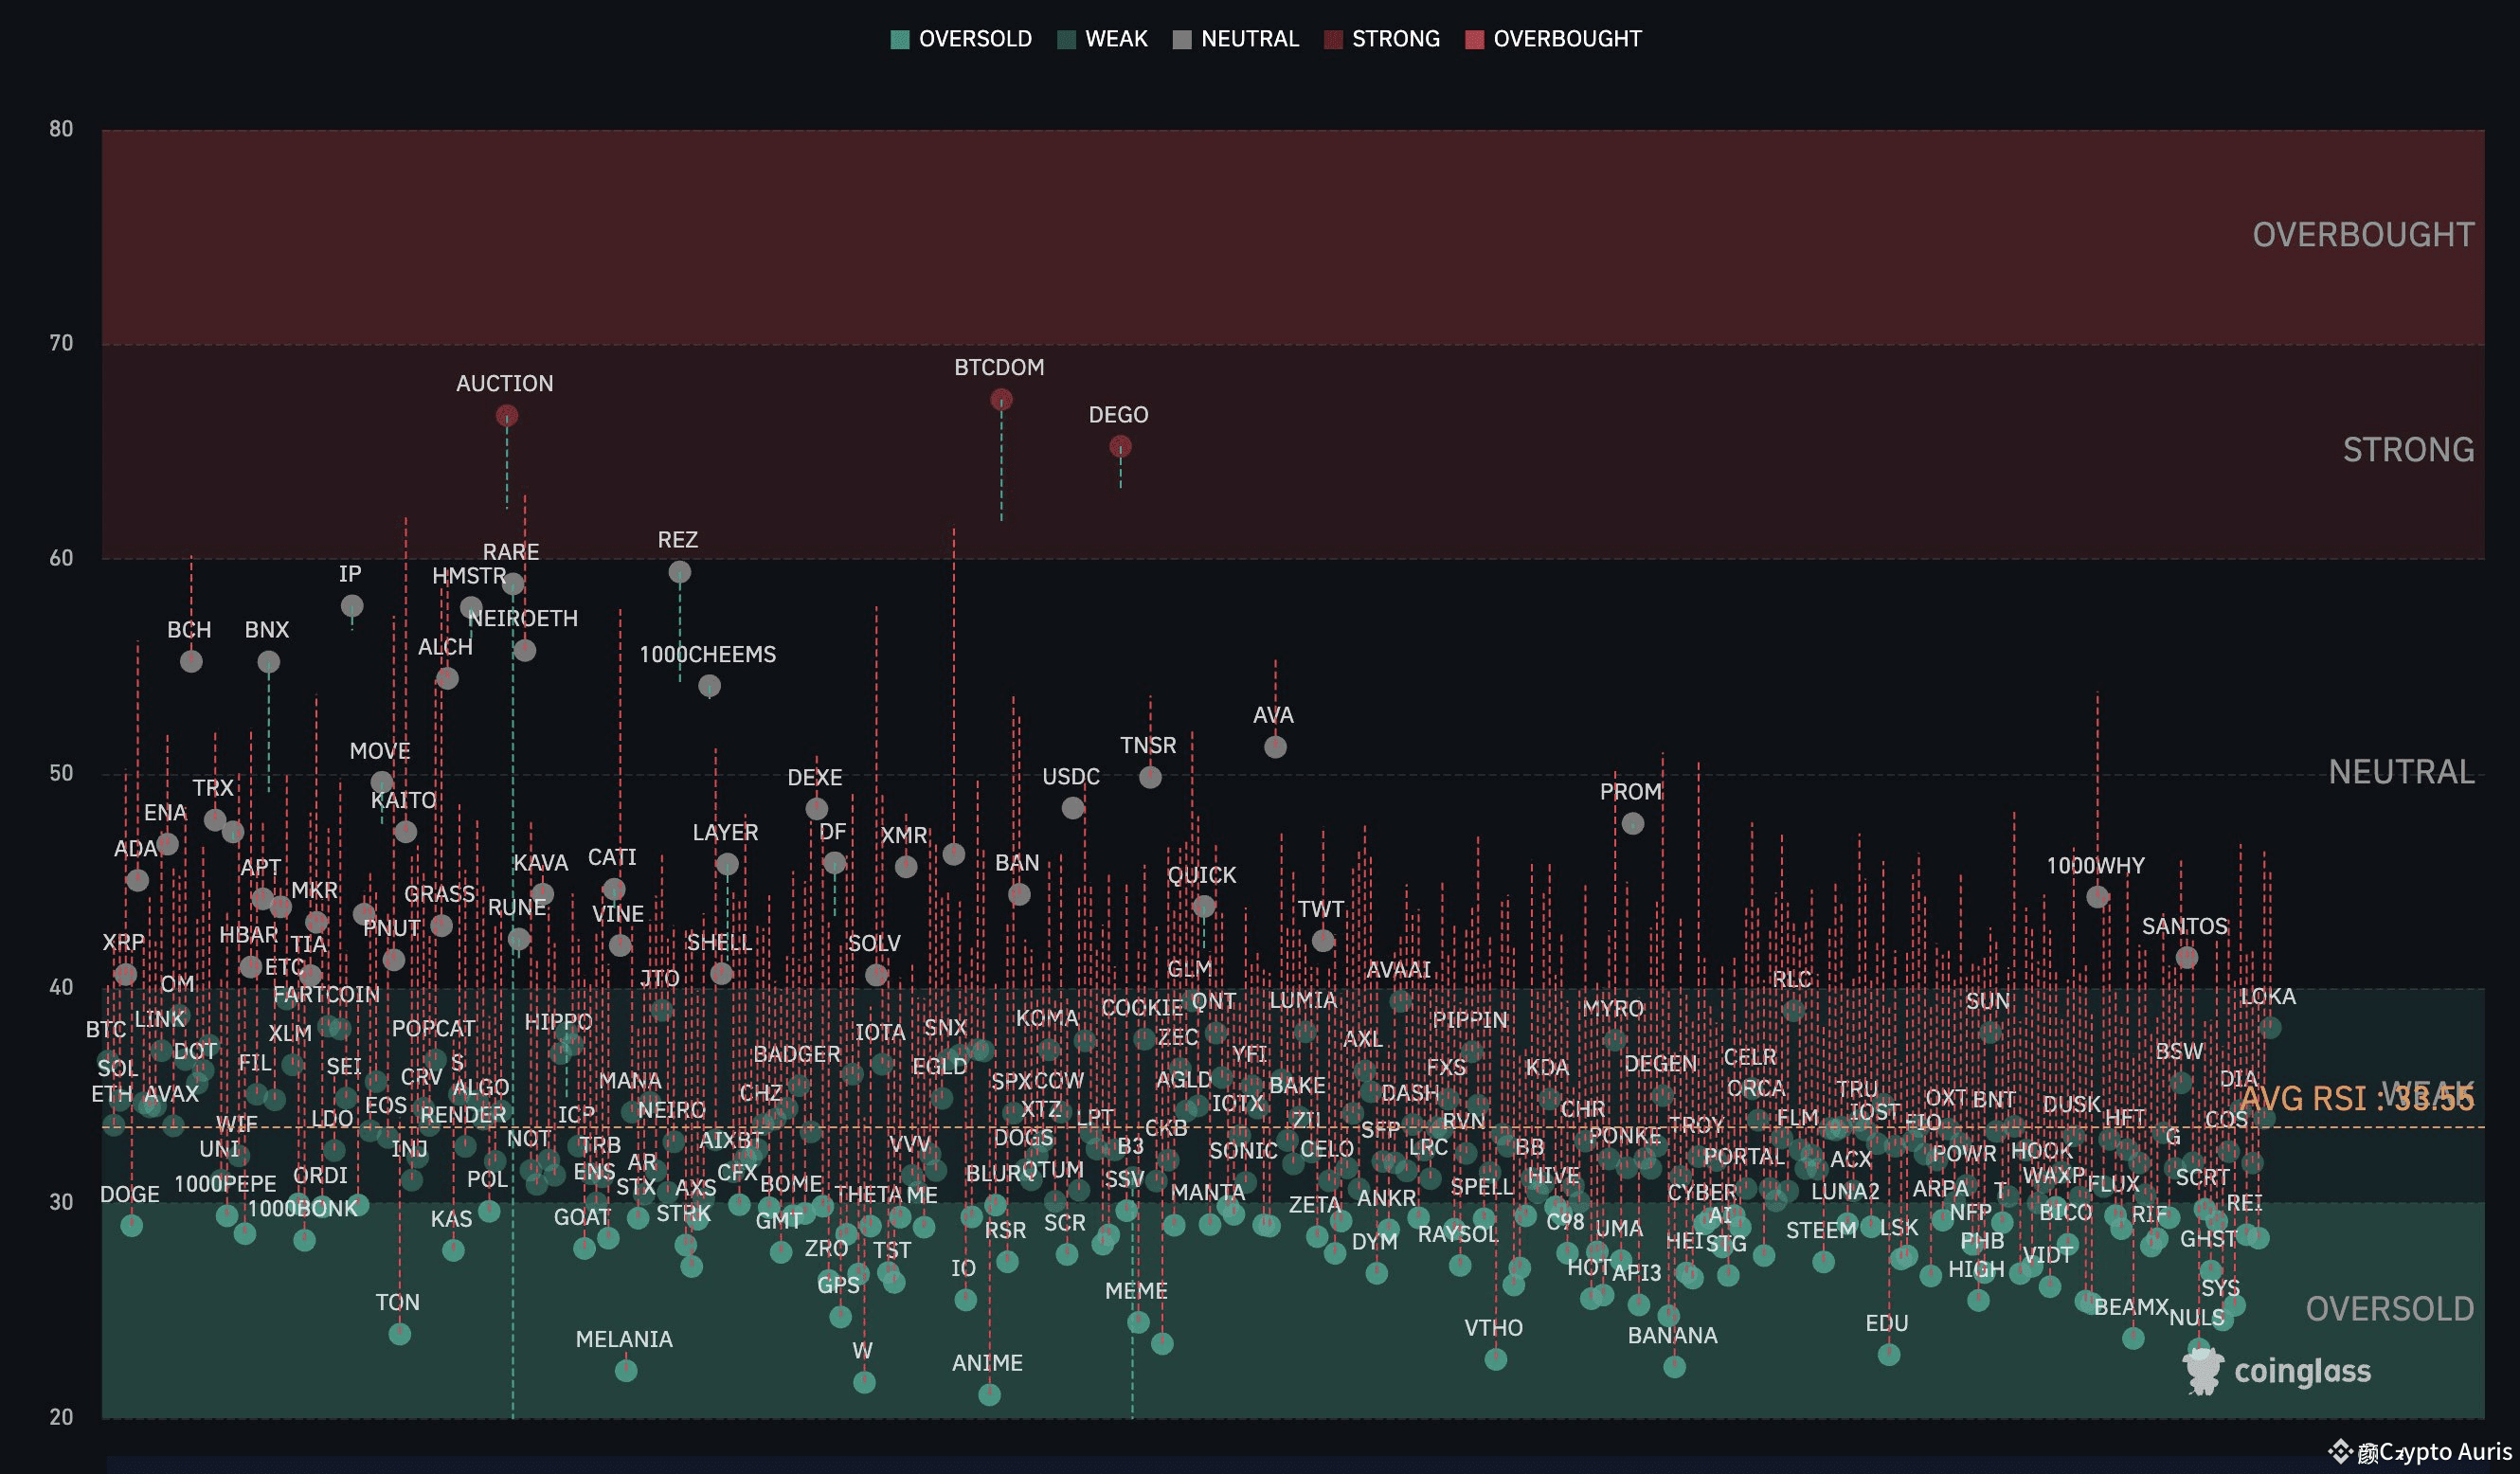
Task: Select the XRP data point dot
Action: (125, 974)
